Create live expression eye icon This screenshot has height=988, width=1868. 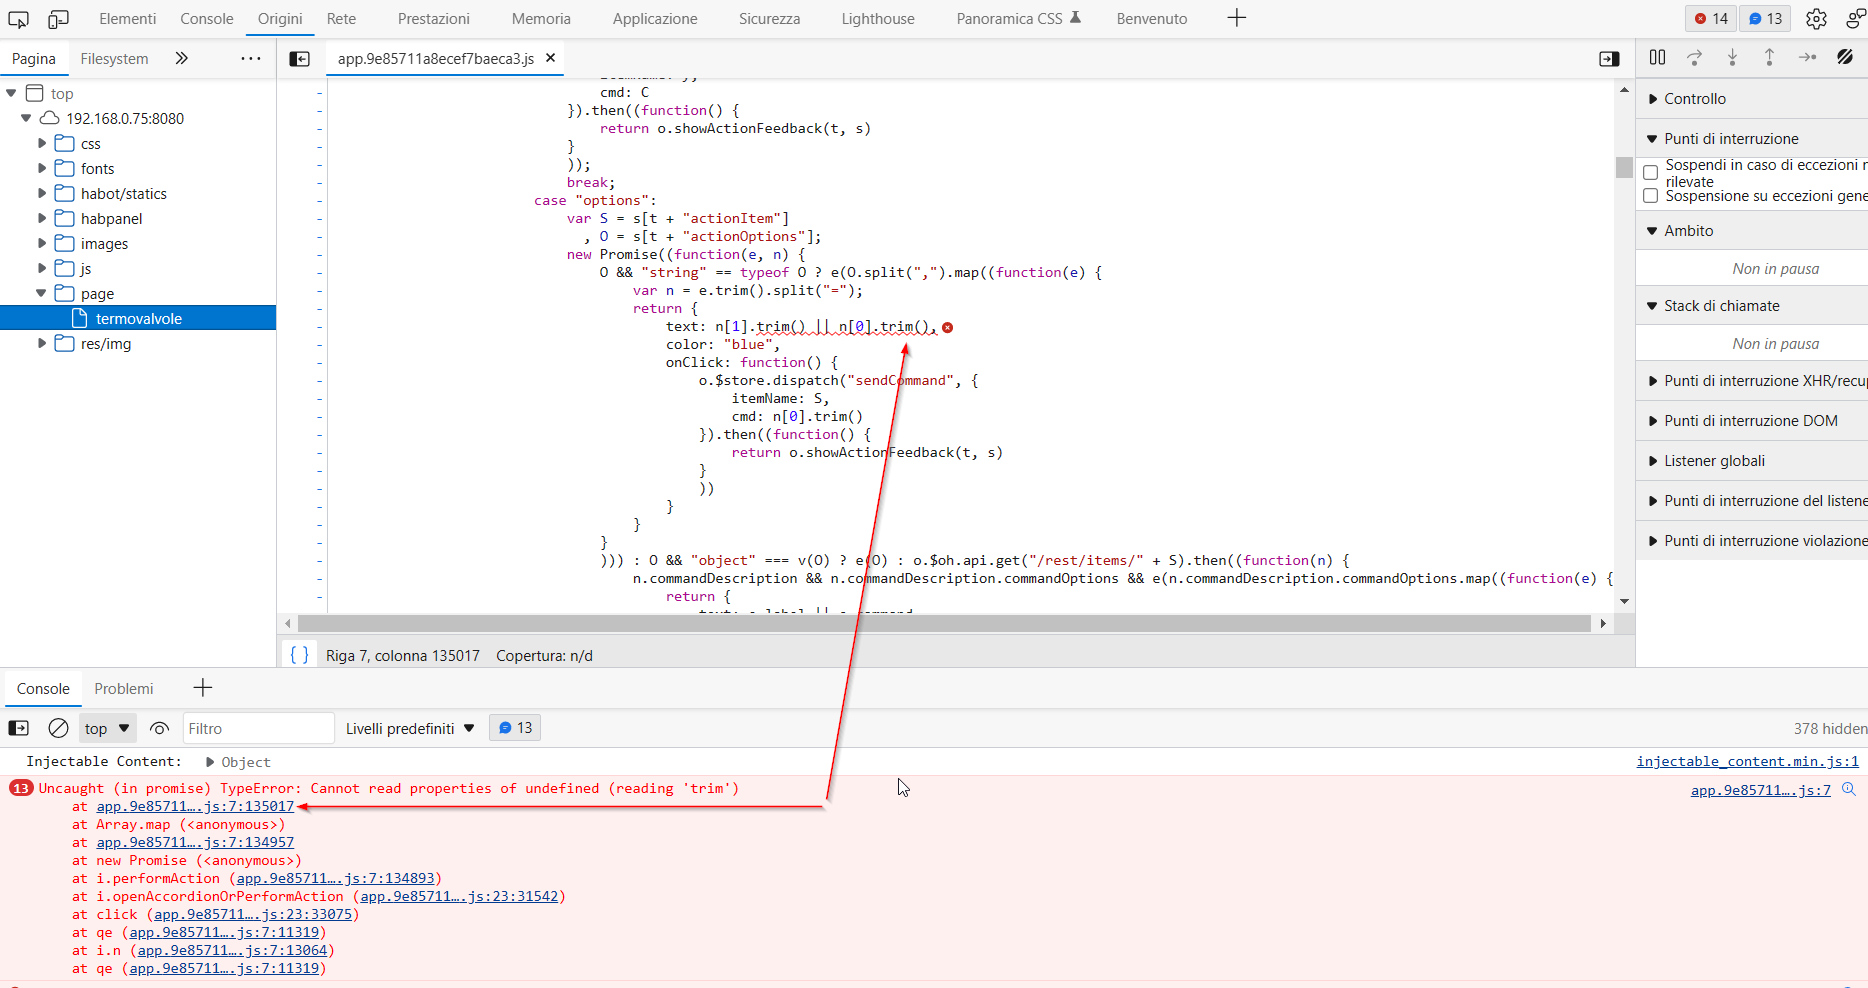tap(159, 728)
